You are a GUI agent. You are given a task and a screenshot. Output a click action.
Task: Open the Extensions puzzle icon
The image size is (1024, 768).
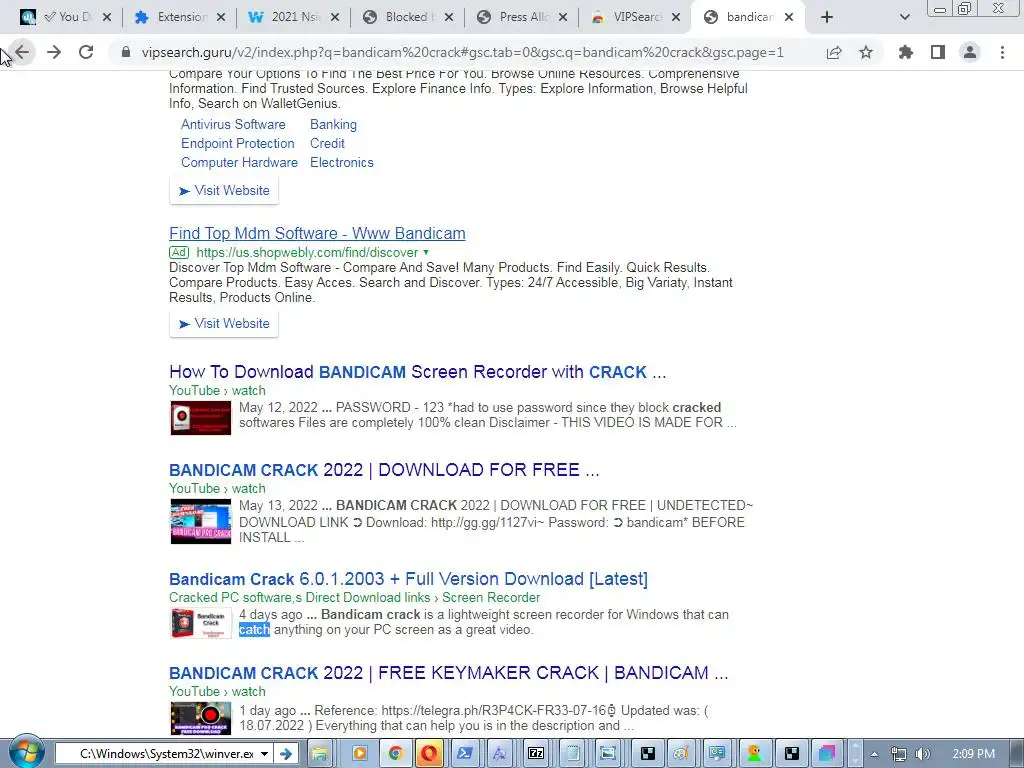905,52
